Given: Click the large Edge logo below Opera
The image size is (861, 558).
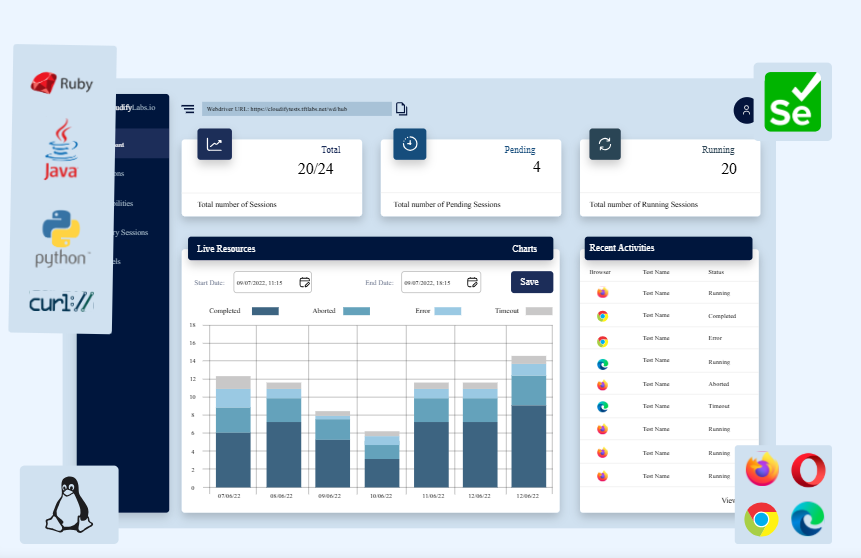Looking at the screenshot, I should tap(808, 518).
